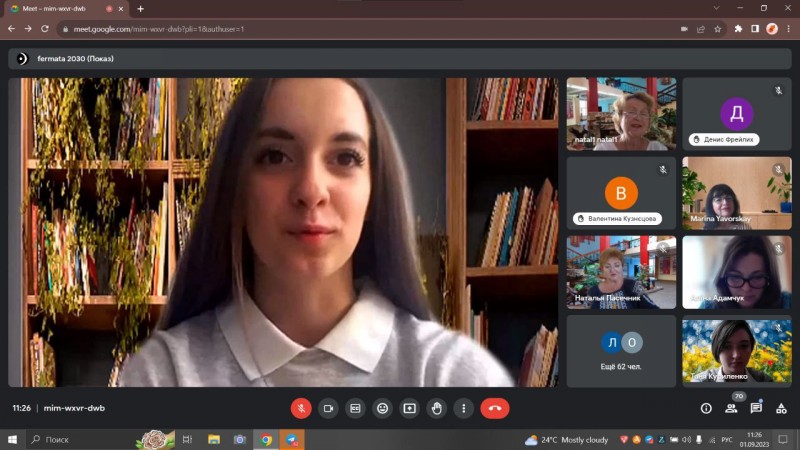Show the participants list (70)

click(x=731, y=408)
